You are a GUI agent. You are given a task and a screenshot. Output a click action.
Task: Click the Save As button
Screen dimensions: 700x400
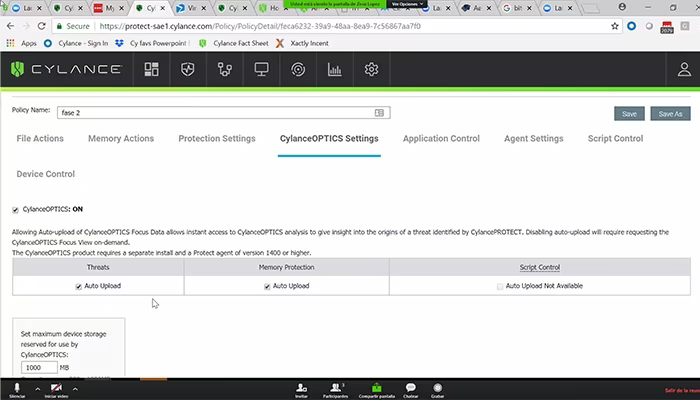[670, 114]
